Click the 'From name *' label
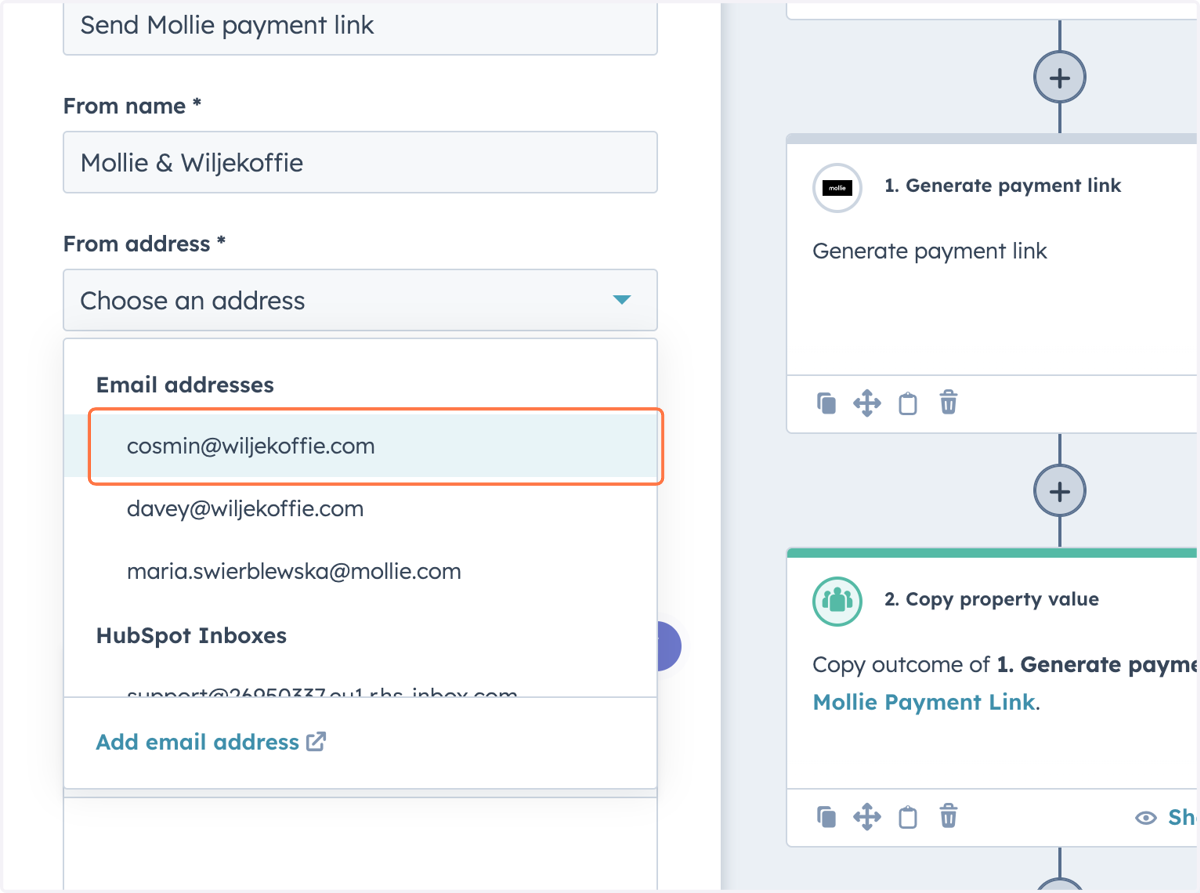1200x893 pixels. (x=132, y=106)
